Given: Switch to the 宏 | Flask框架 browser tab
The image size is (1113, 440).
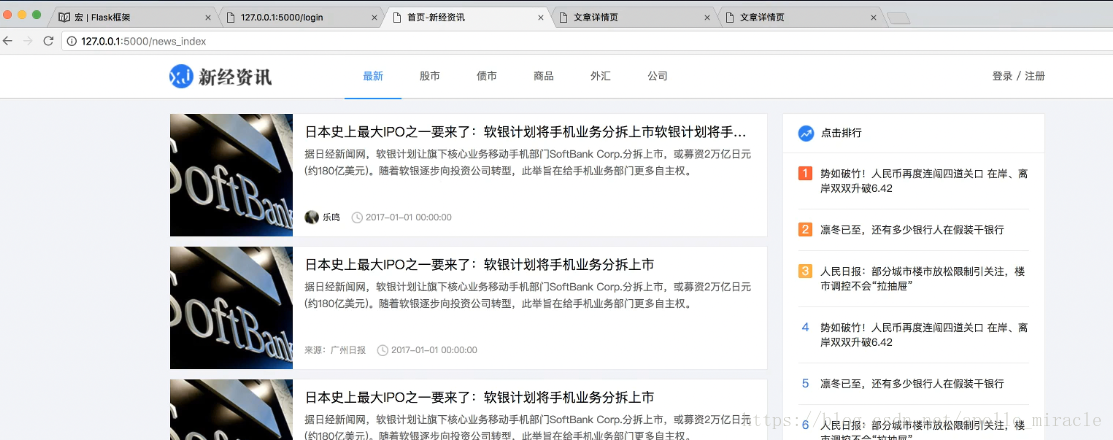Looking at the screenshot, I should tap(136, 18).
